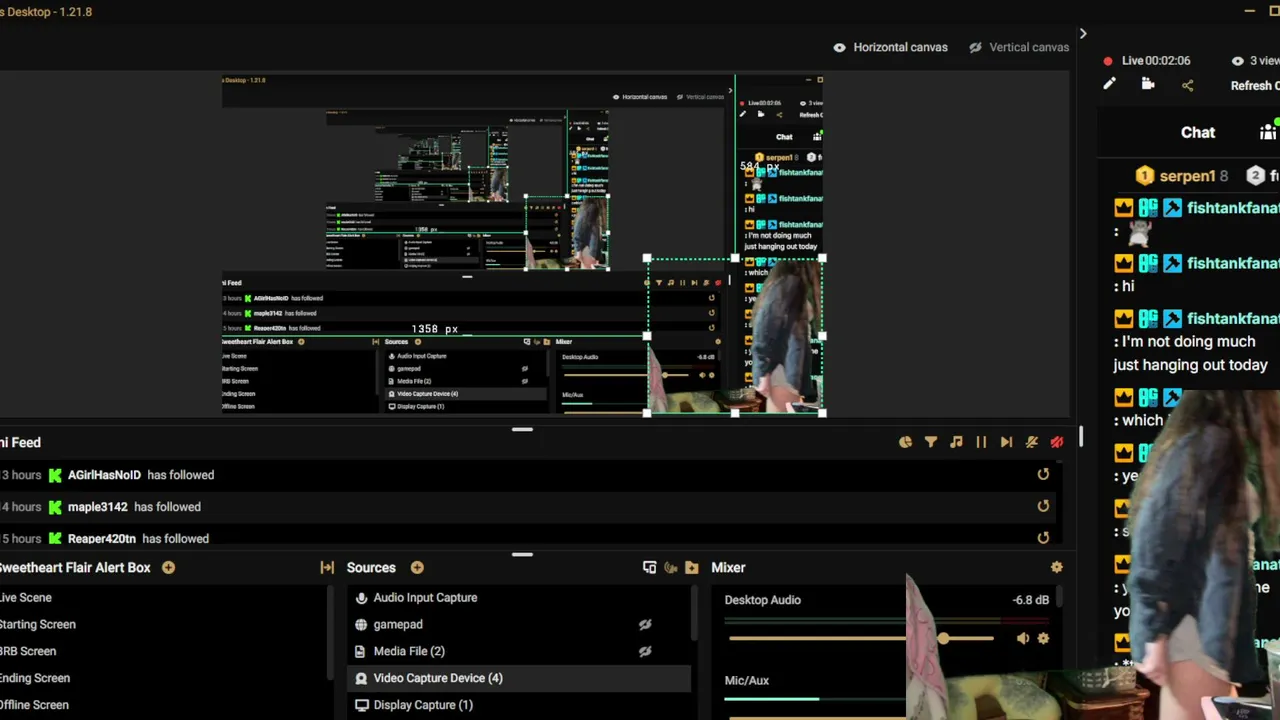The height and width of the screenshot is (720, 1280).
Task: Show the hidden Media File (2) source
Action: [x=645, y=651]
